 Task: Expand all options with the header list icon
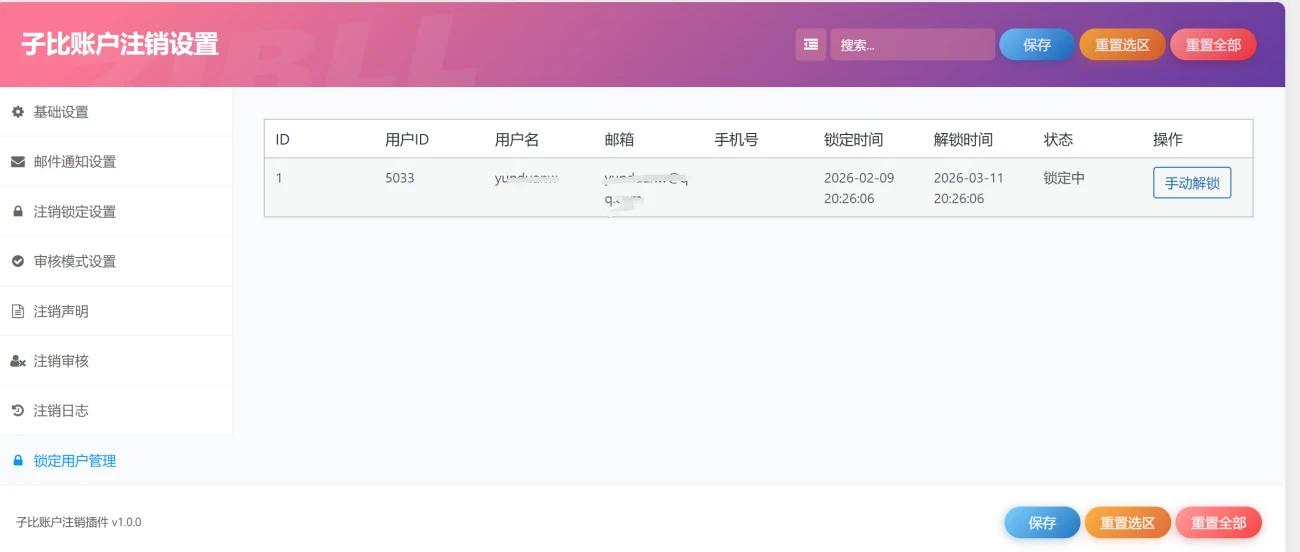point(810,45)
